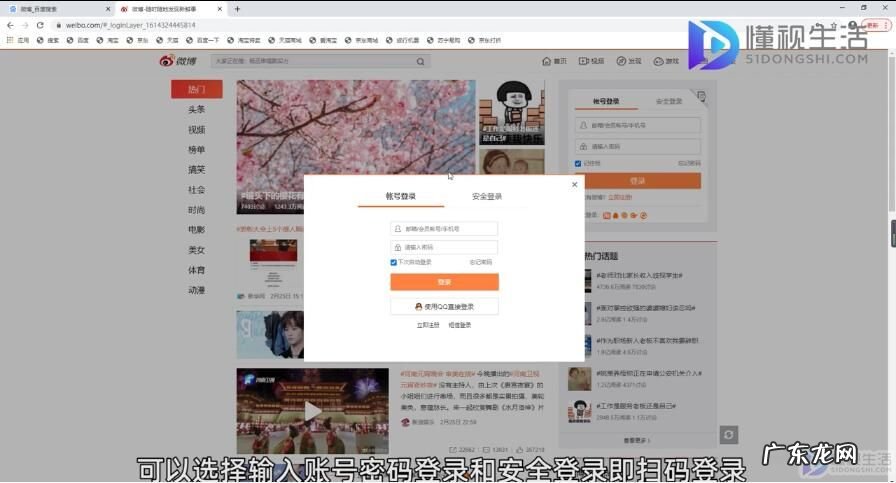Select 社会 in left sidebar
The height and width of the screenshot is (483, 896).
pos(197,190)
